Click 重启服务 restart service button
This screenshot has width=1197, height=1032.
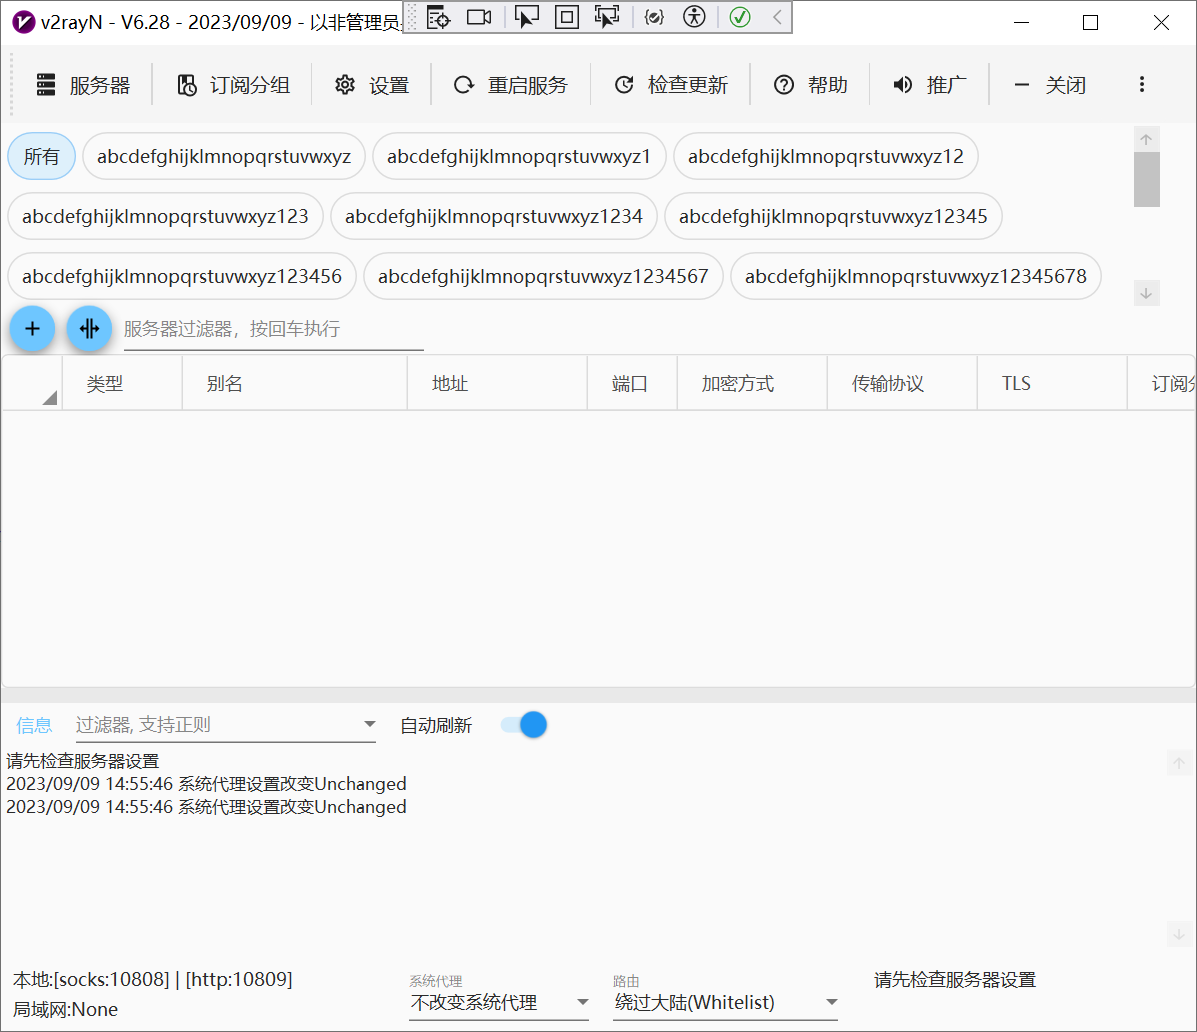(x=511, y=85)
